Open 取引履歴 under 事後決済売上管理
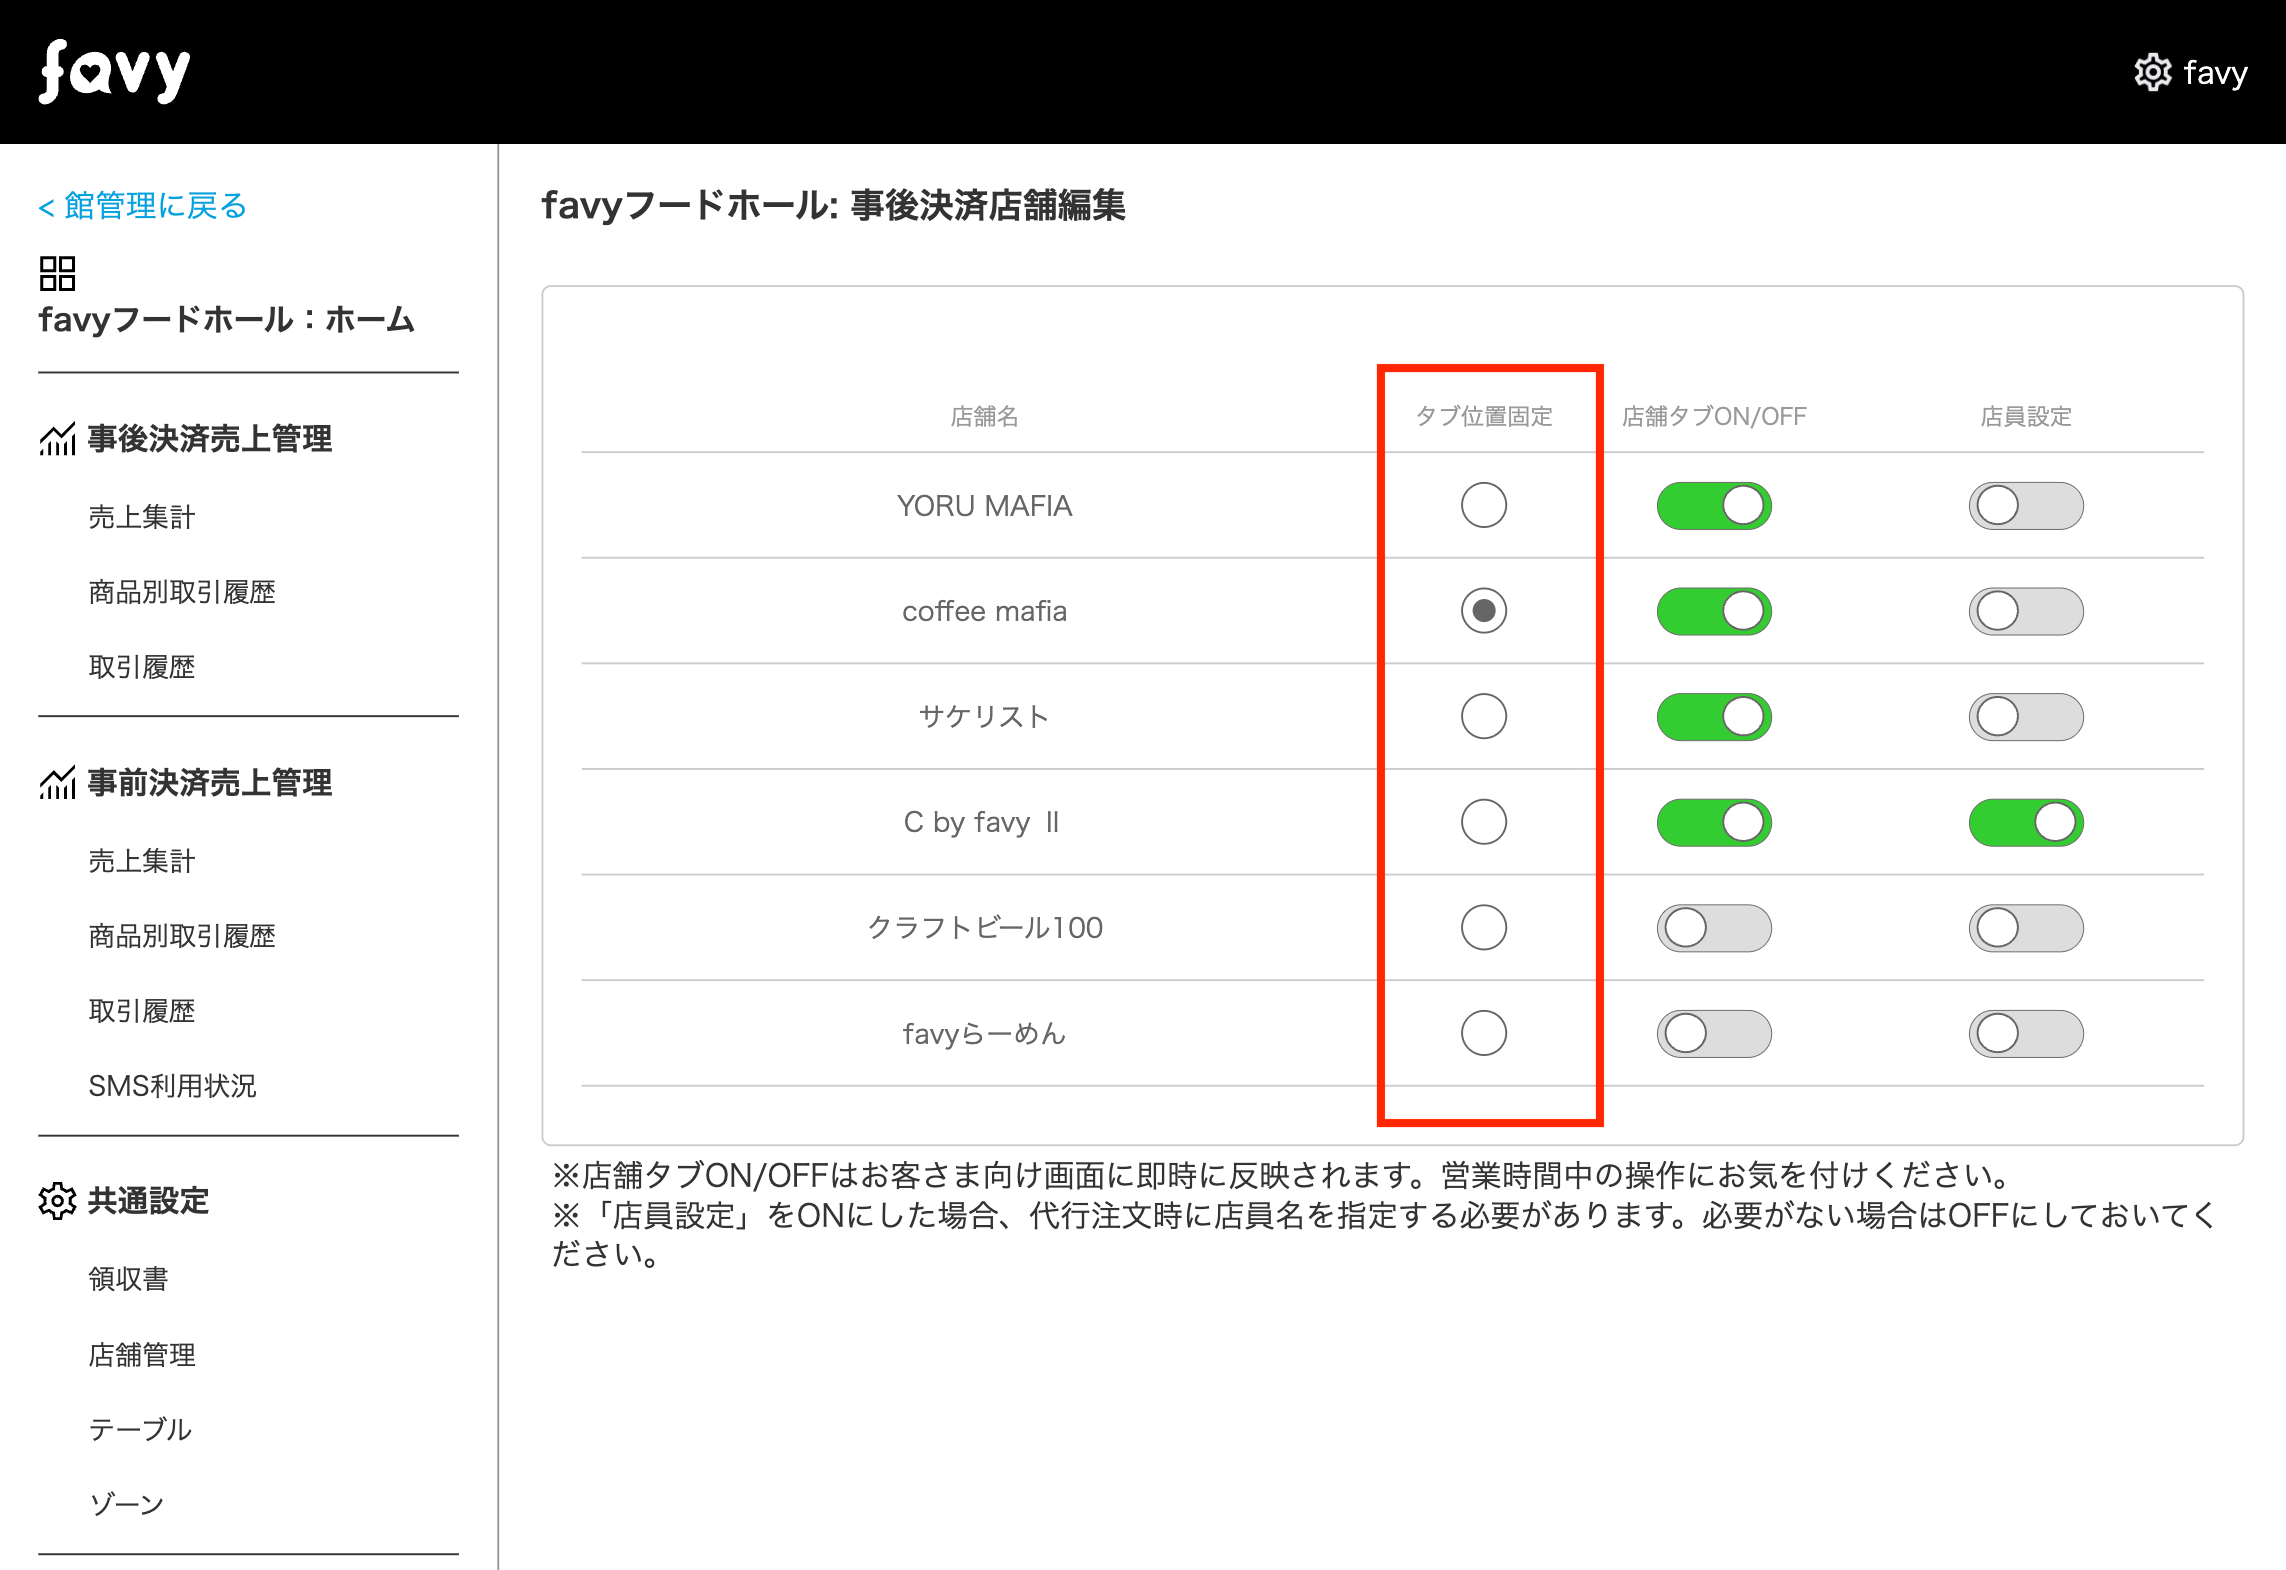The image size is (2286, 1570). [142, 667]
